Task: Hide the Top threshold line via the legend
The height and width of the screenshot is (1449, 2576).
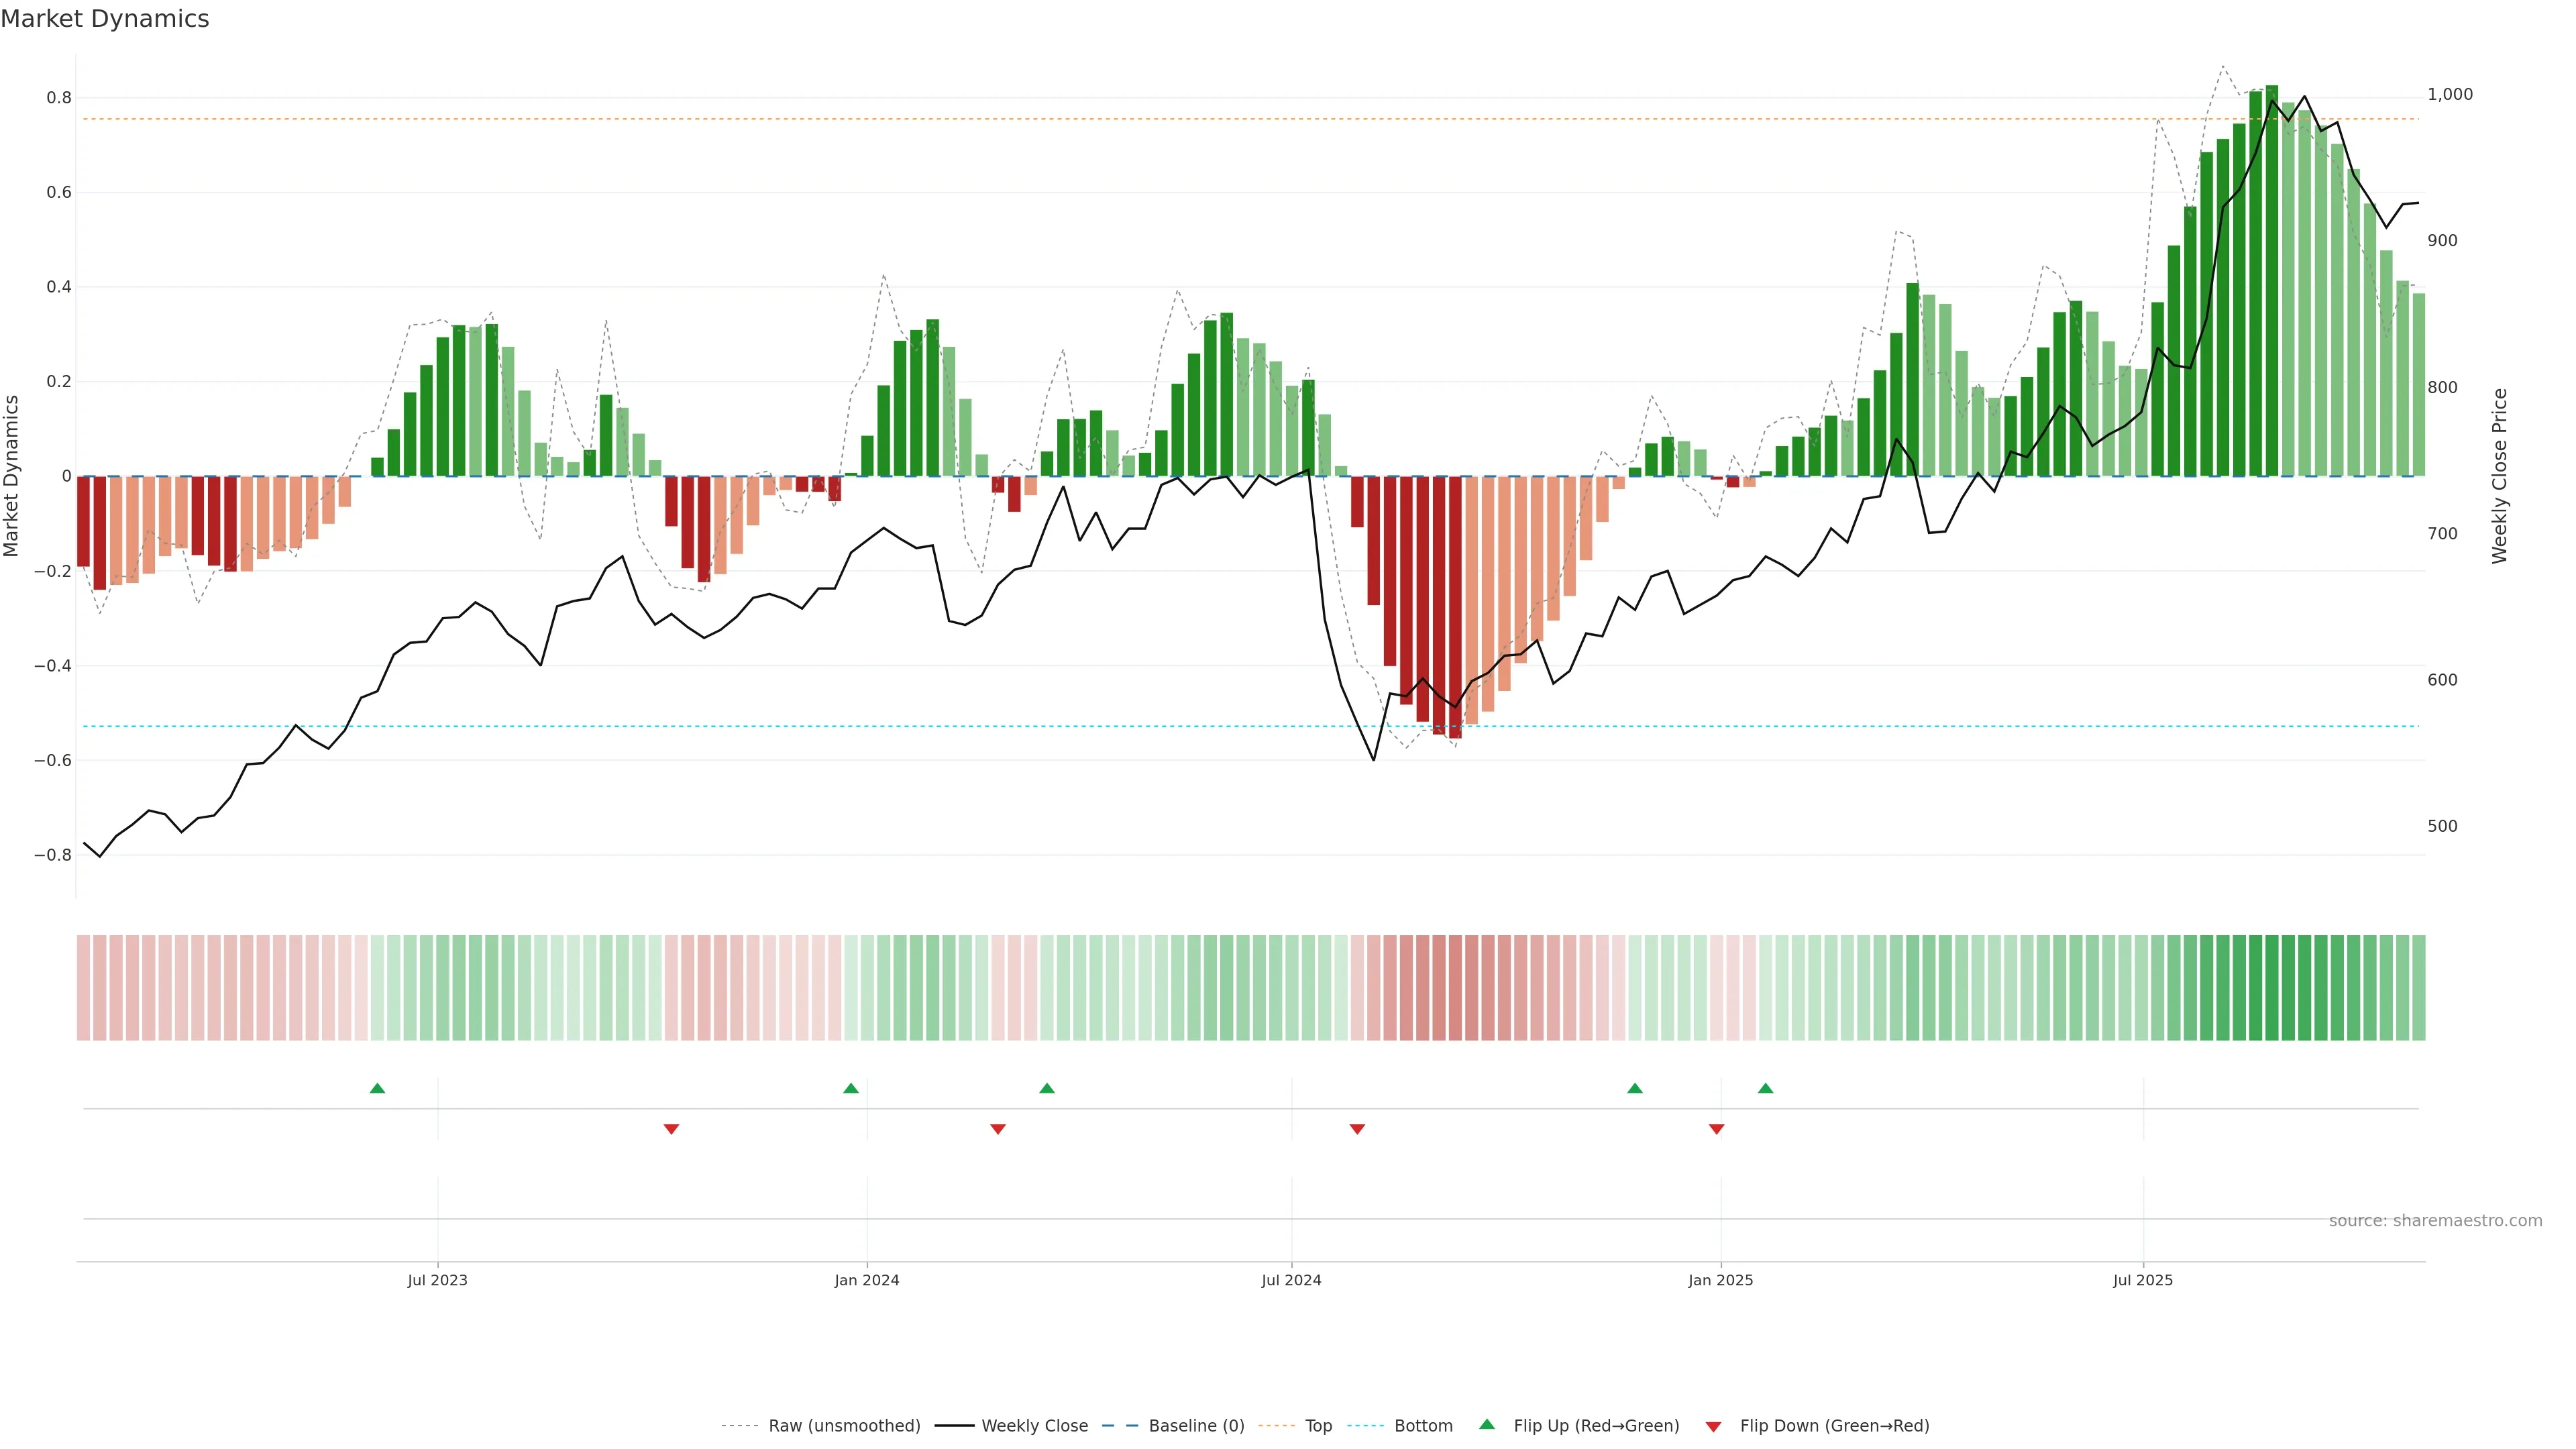Action: pyautogui.click(x=1318, y=1426)
